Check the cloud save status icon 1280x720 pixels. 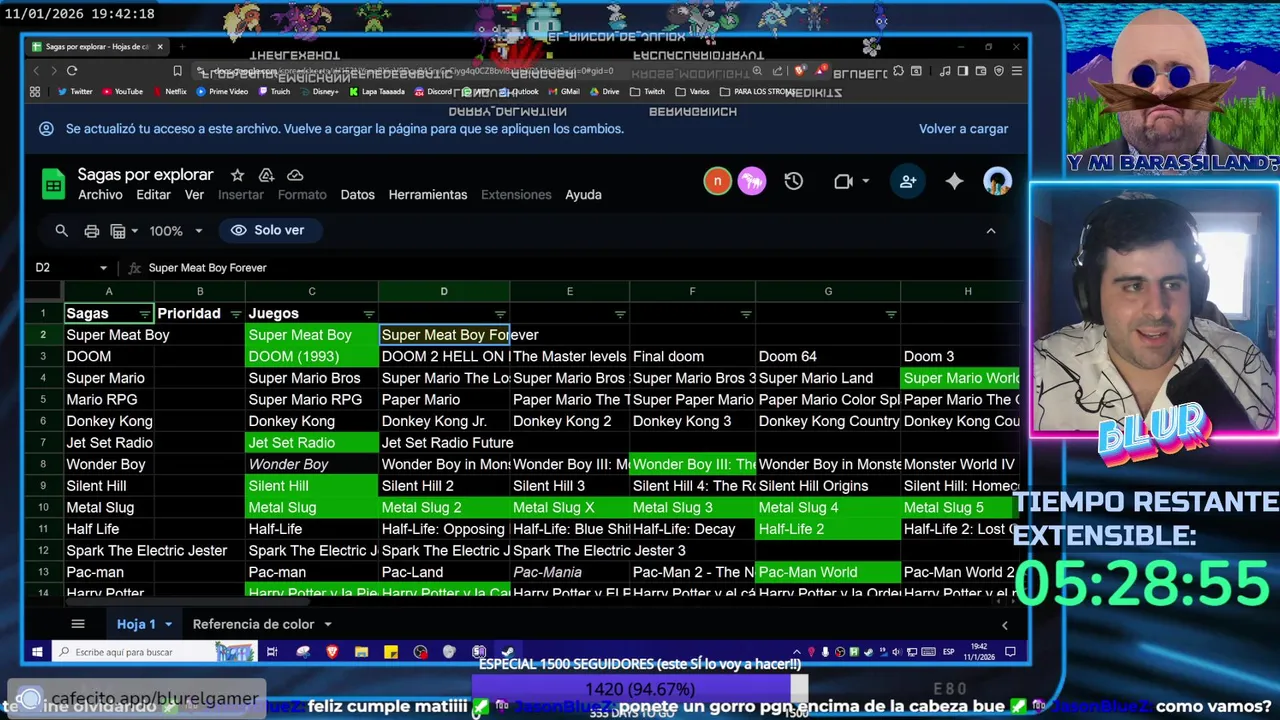295,175
